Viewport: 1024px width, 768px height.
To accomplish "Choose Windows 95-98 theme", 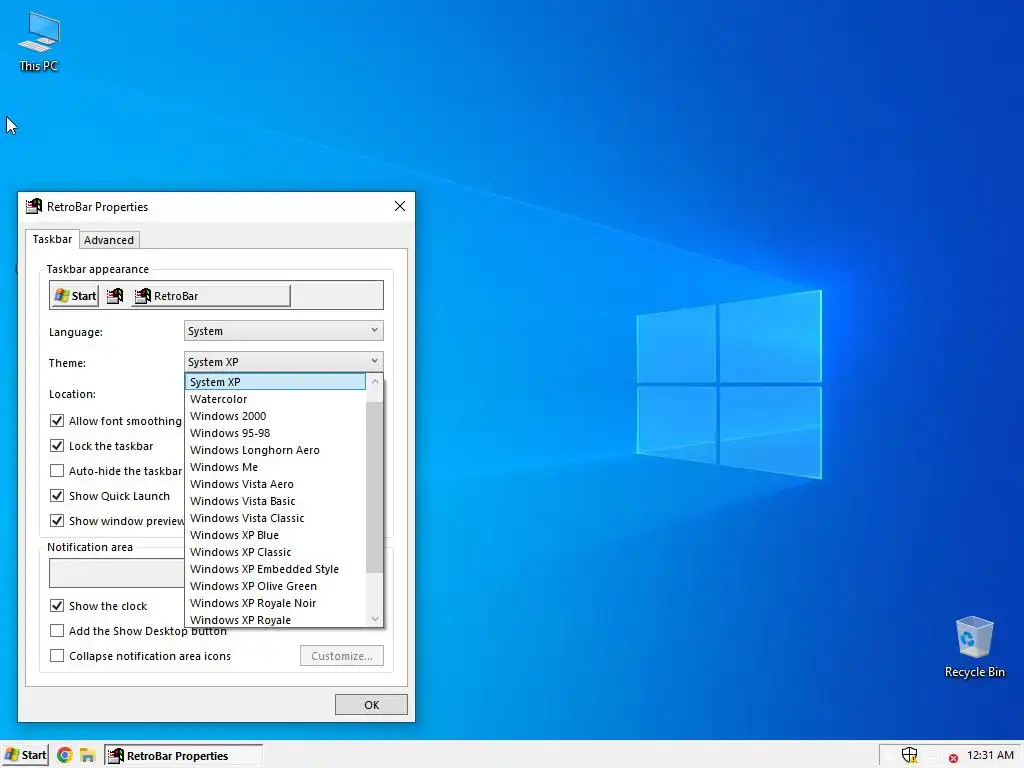I will 275,433.
